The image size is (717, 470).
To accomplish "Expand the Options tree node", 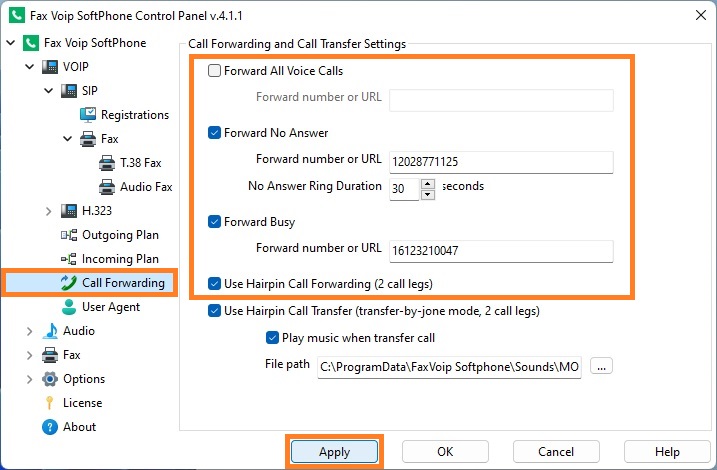I will [x=30, y=379].
